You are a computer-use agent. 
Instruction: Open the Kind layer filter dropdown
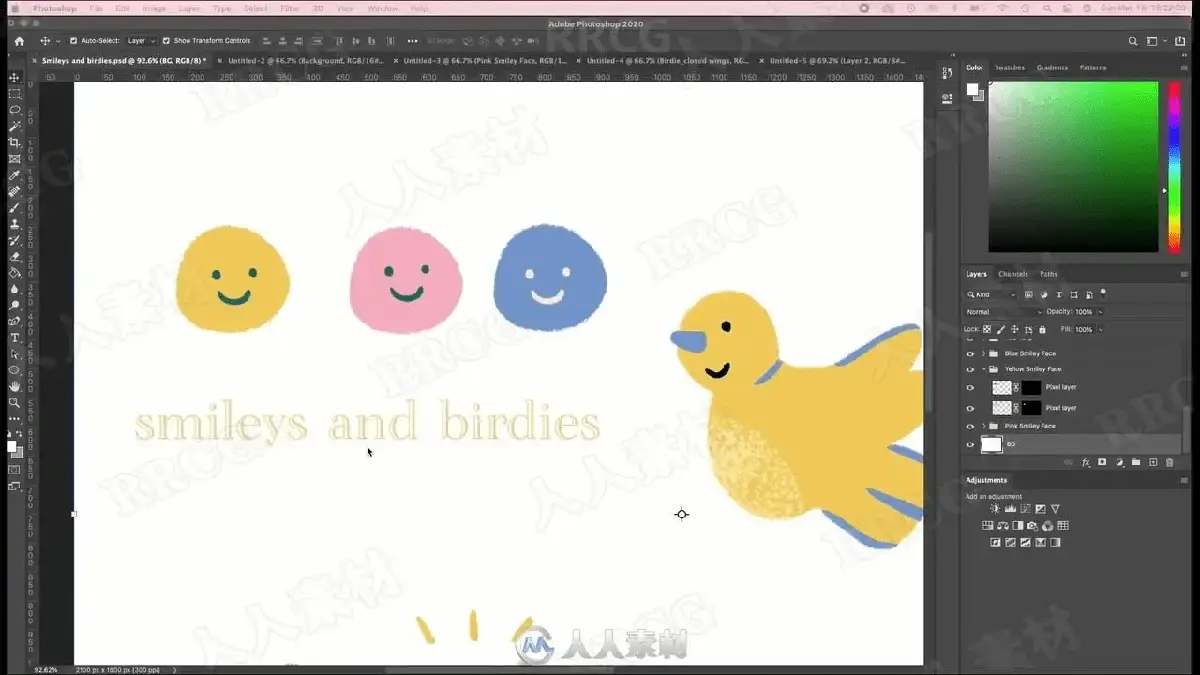[x=991, y=295]
